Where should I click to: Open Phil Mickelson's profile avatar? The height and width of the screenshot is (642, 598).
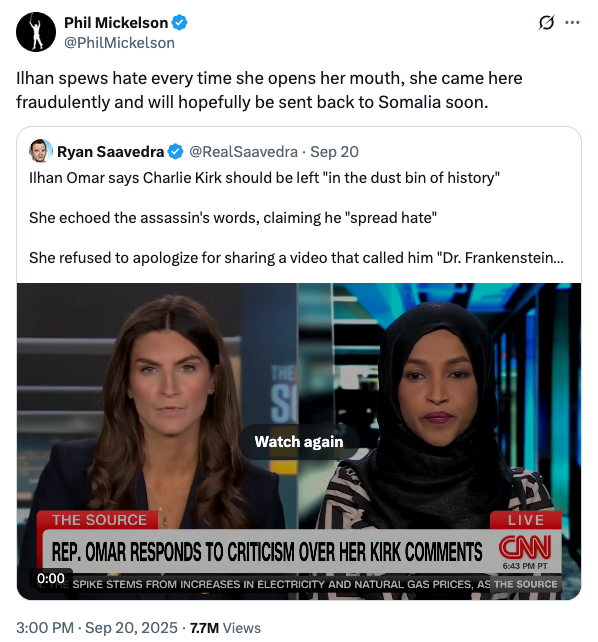[36, 32]
